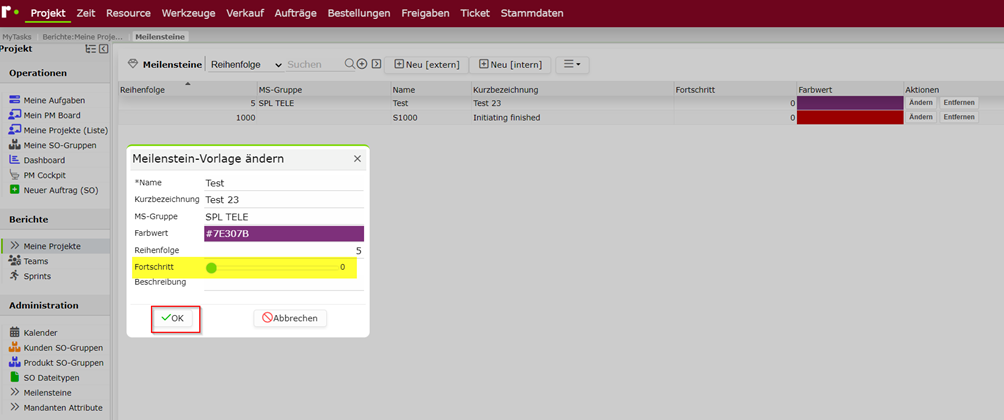Switch to the MyTasks tab
The height and width of the screenshot is (420, 1004).
17,36
